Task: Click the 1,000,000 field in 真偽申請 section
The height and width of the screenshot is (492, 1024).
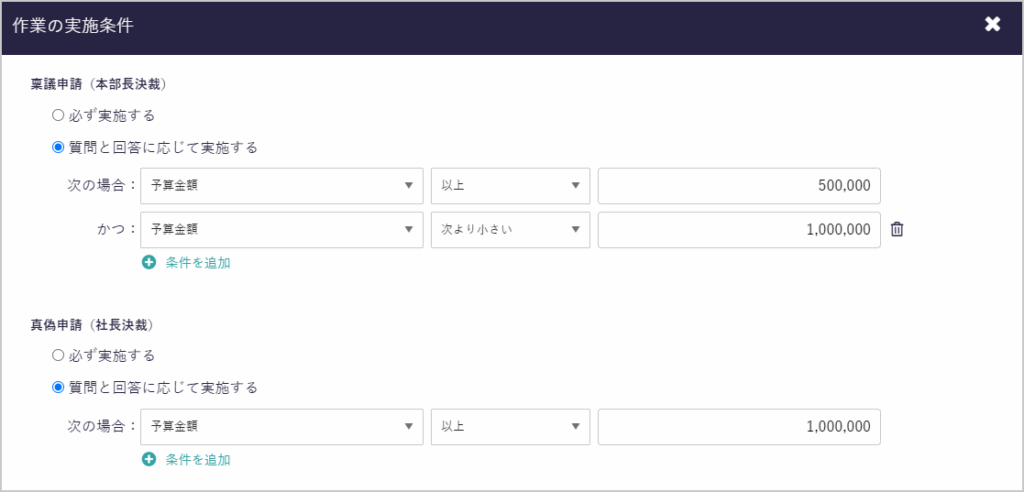Action: point(738,426)
